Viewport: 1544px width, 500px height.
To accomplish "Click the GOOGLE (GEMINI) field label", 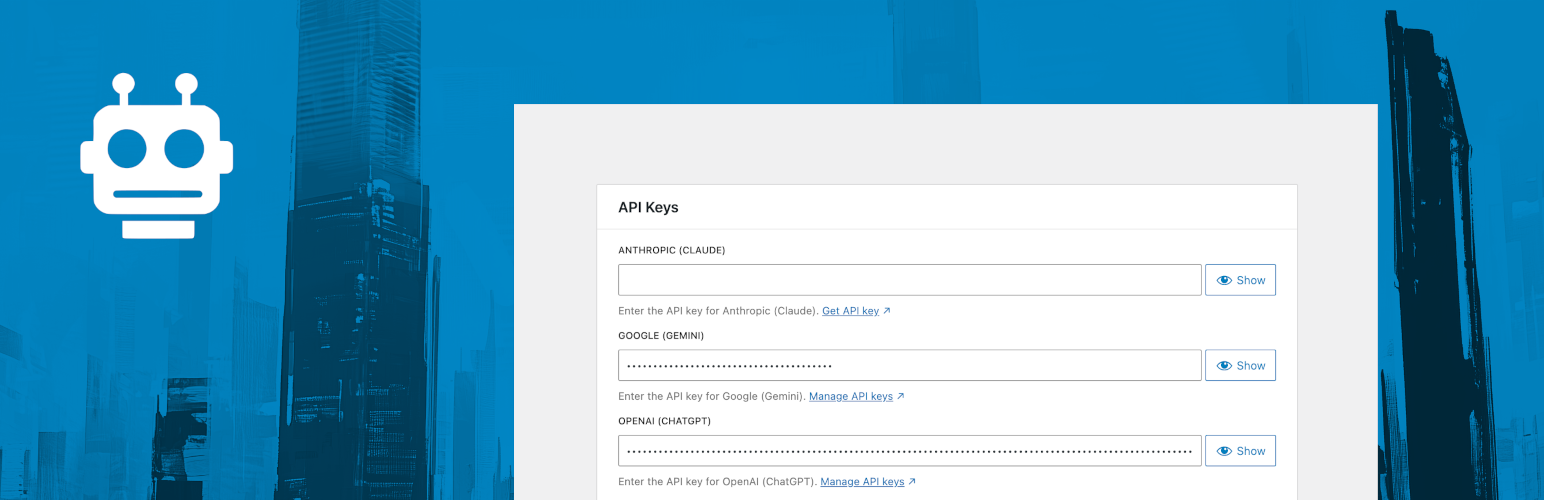I will coord(660,336).
